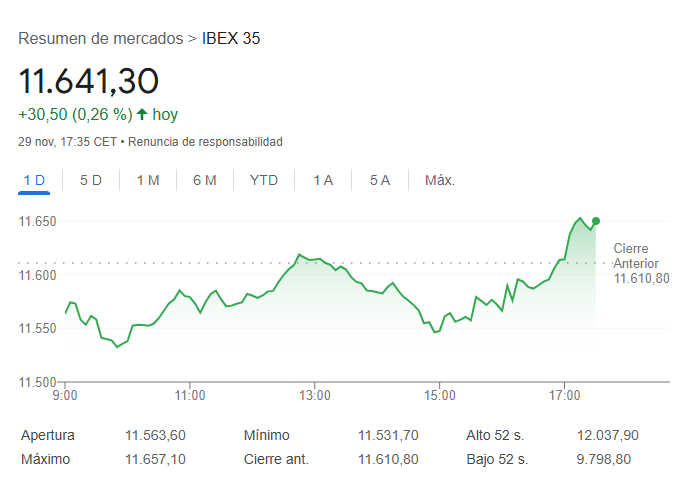Click the green upward arrow icon
Screen dimensions: 696x486
click(x=142, y=114)
